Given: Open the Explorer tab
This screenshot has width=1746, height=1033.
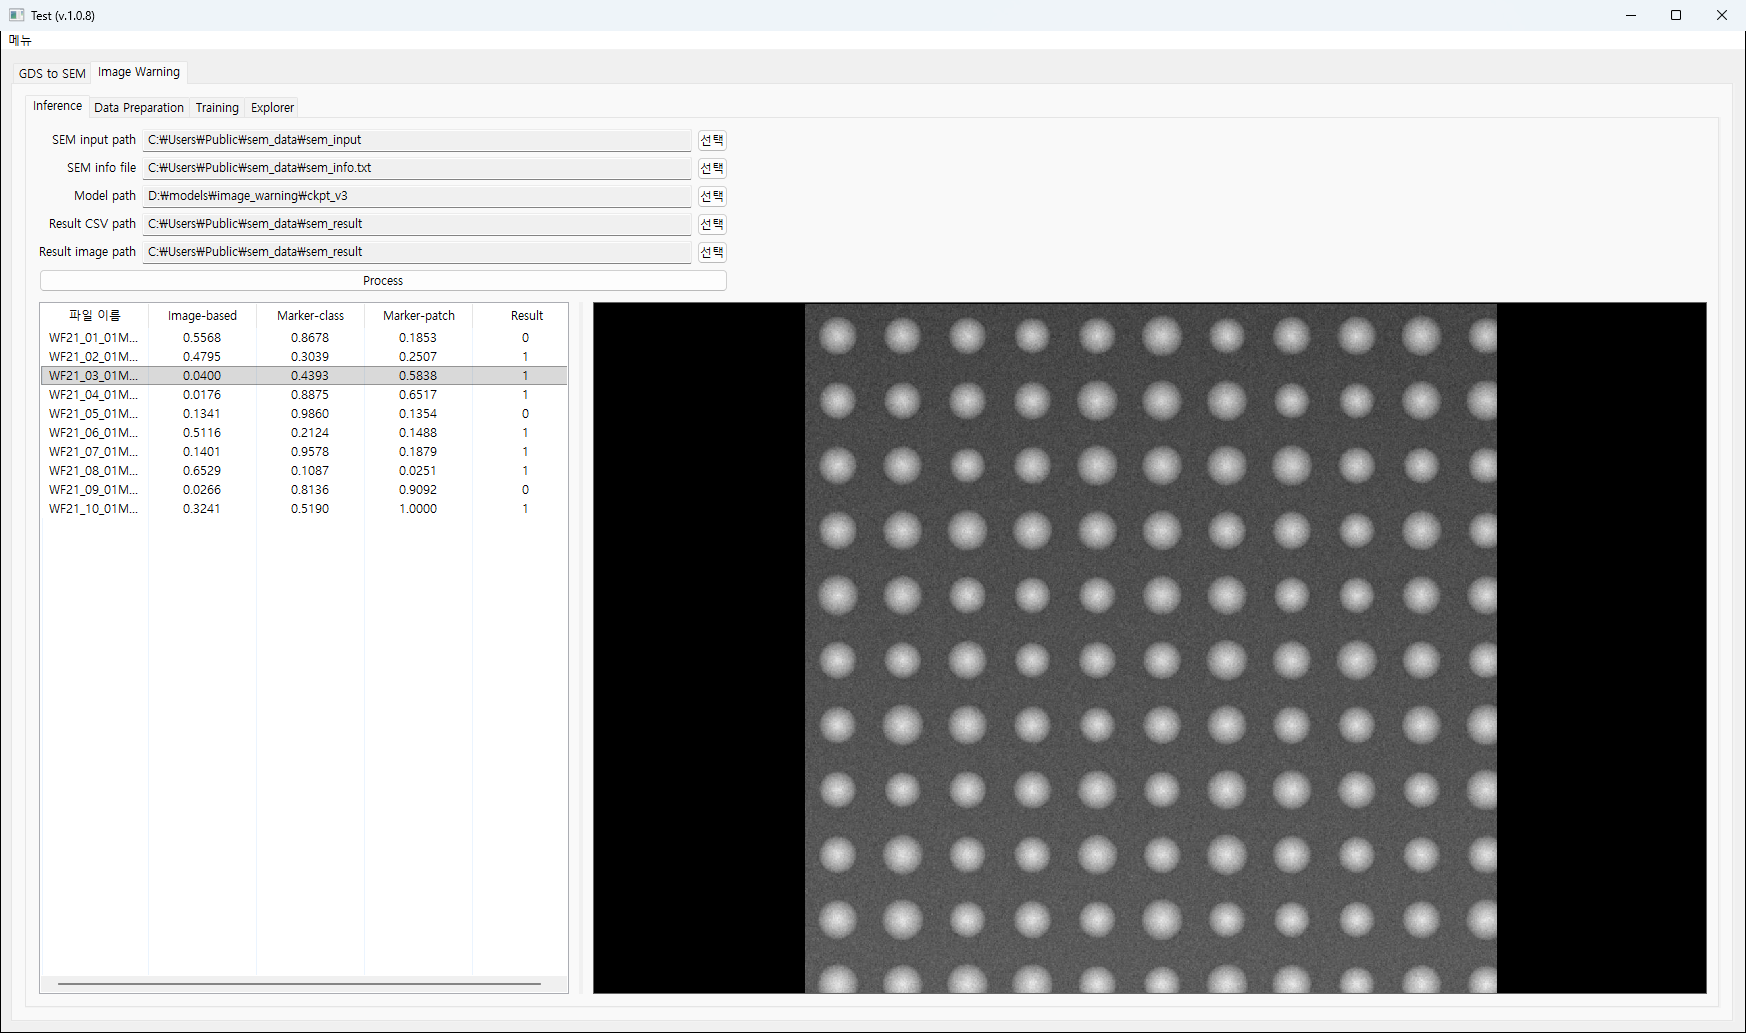Looking at the screenshot, I should click(x=272, y=108).
